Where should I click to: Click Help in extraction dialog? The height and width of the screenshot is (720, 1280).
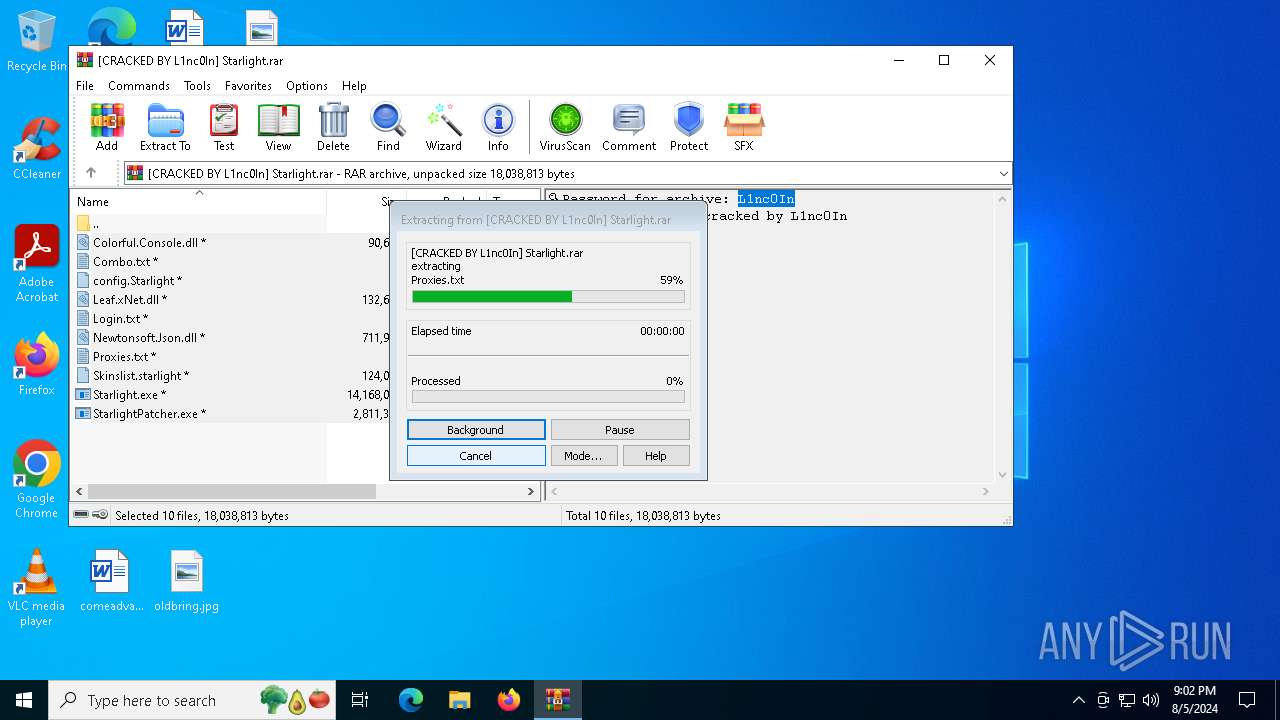pyautogui.click(x=656, y=456)
